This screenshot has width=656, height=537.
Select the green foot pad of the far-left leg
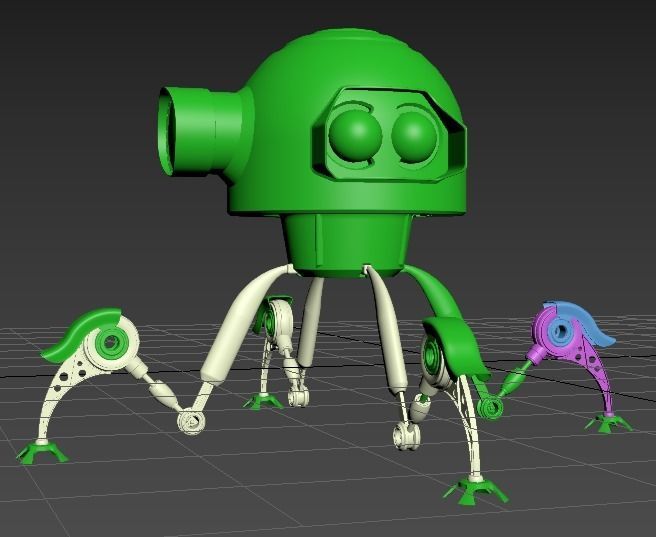(x=42, y=452)
